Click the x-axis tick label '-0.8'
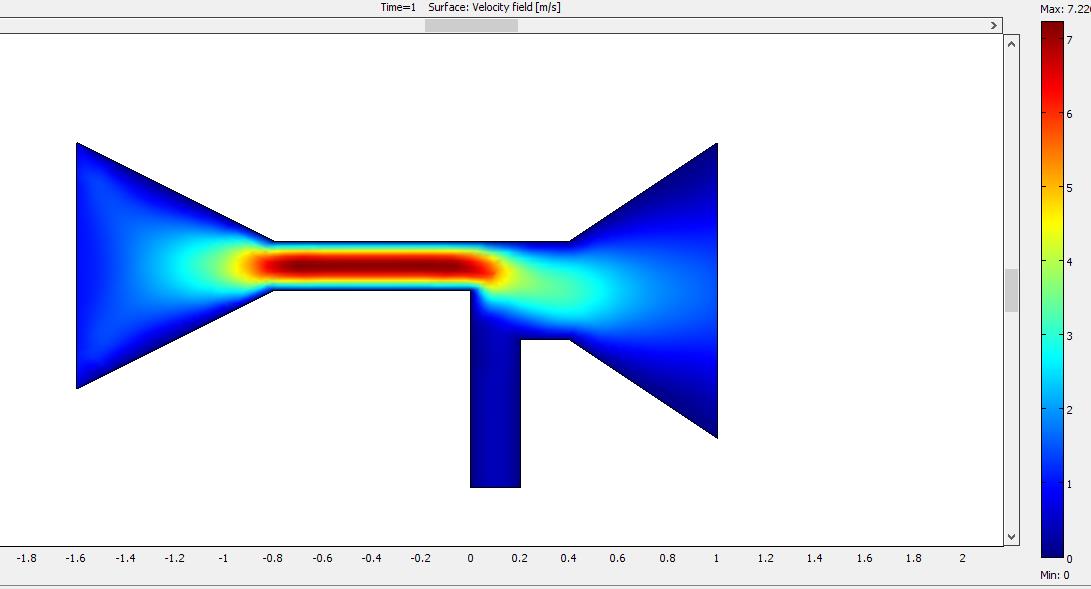 point(273,558)
